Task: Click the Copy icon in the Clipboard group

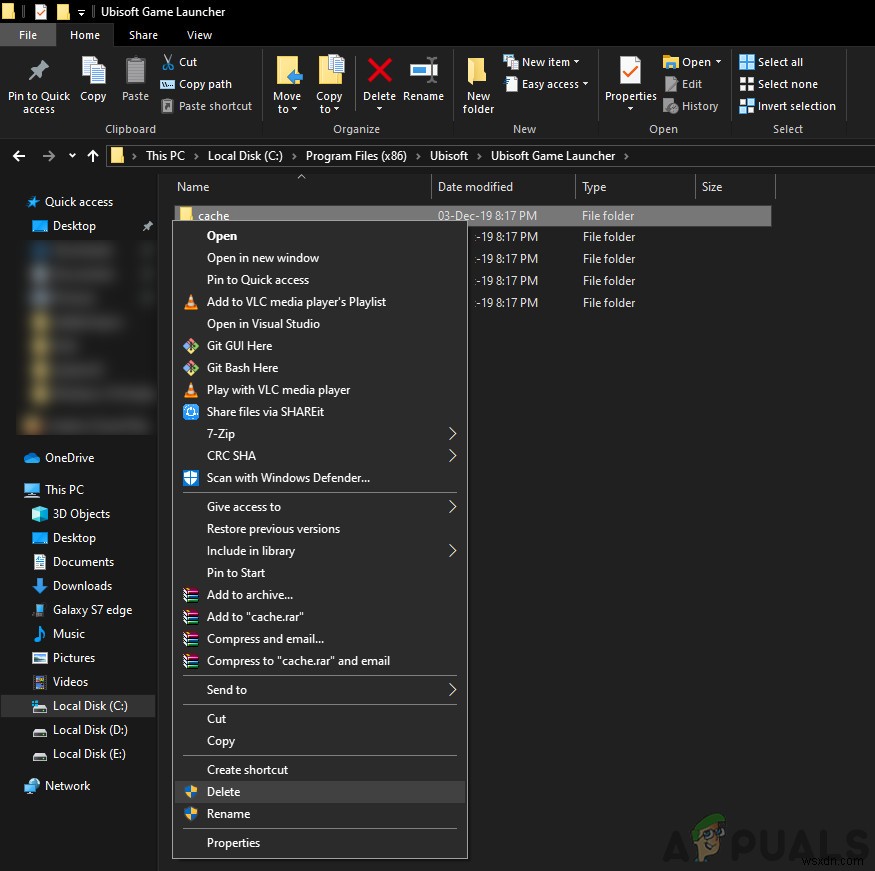Action: click(x=93, y=80)
